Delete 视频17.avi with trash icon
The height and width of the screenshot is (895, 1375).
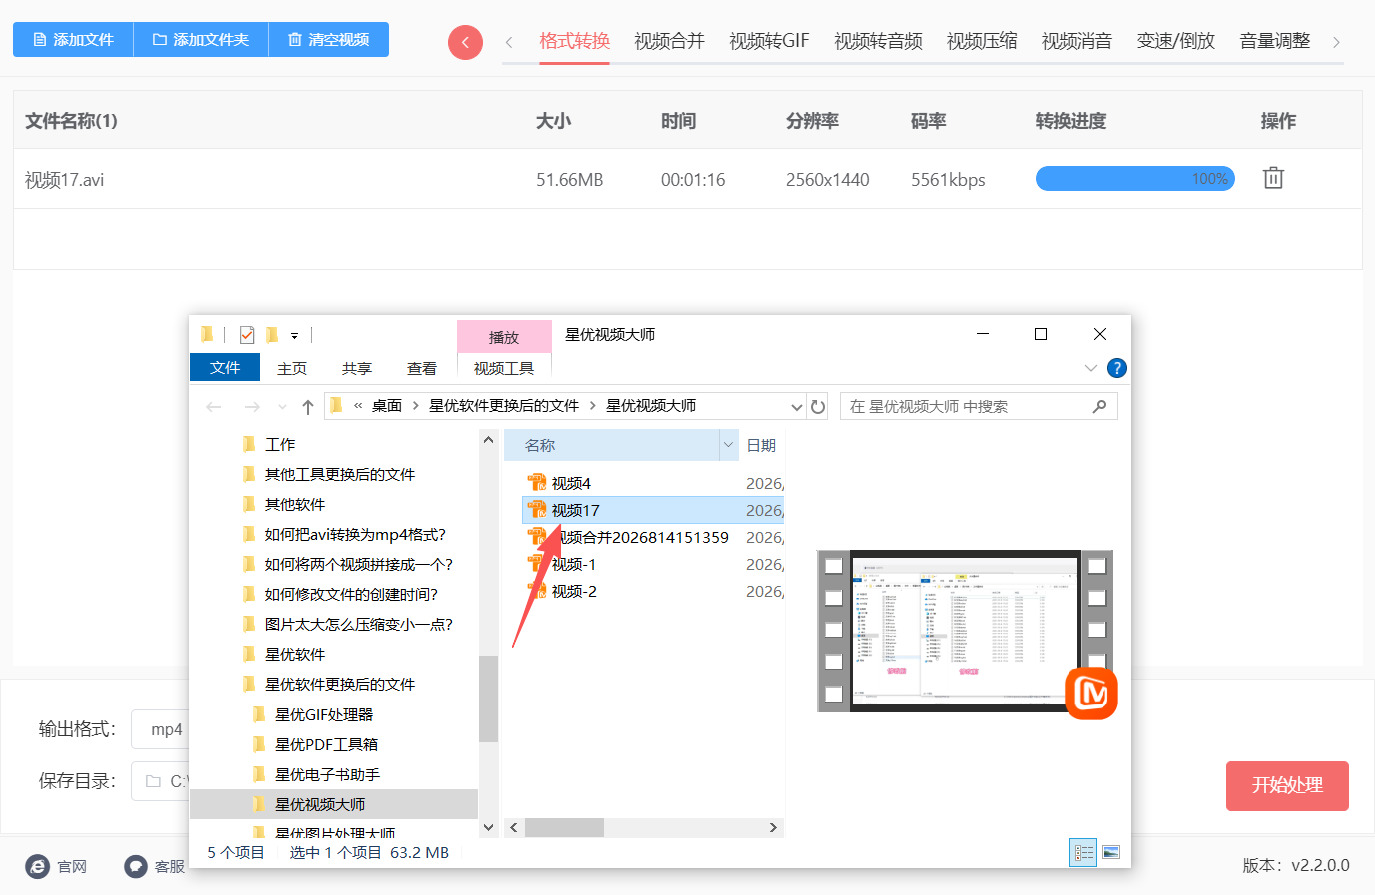click(1273, 178)
